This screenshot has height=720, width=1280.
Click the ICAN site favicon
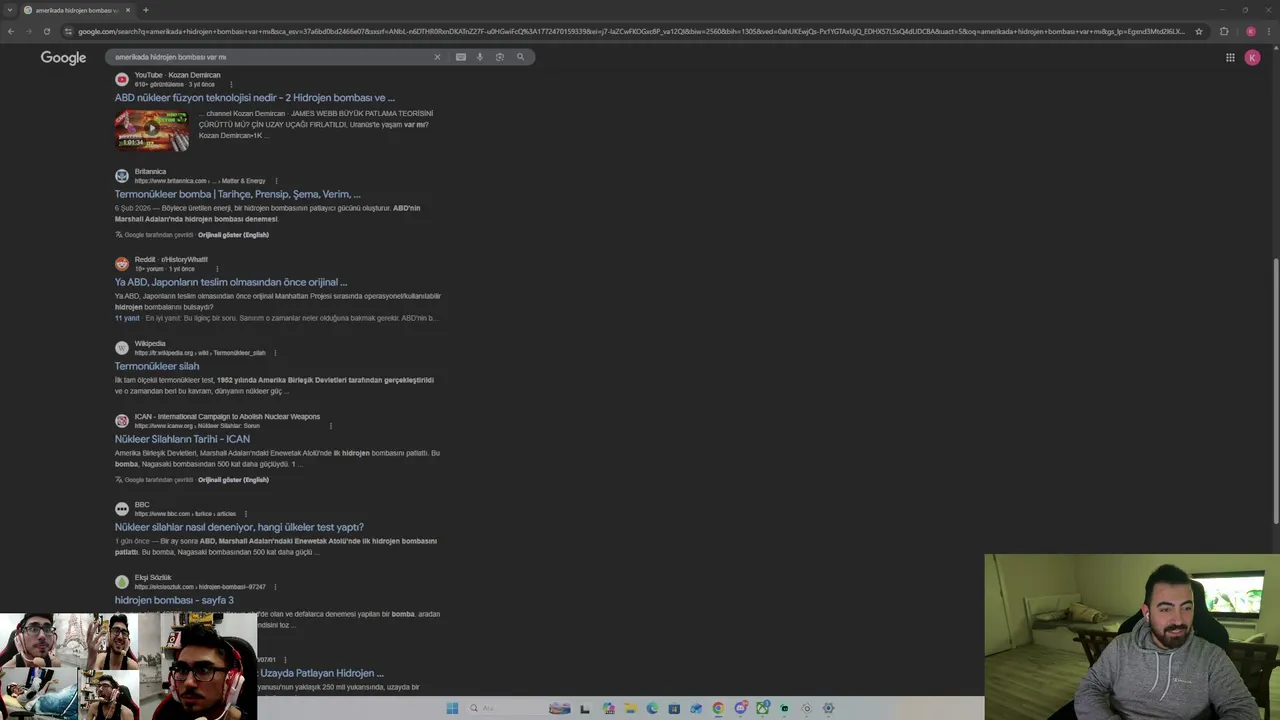coord(122,421)
